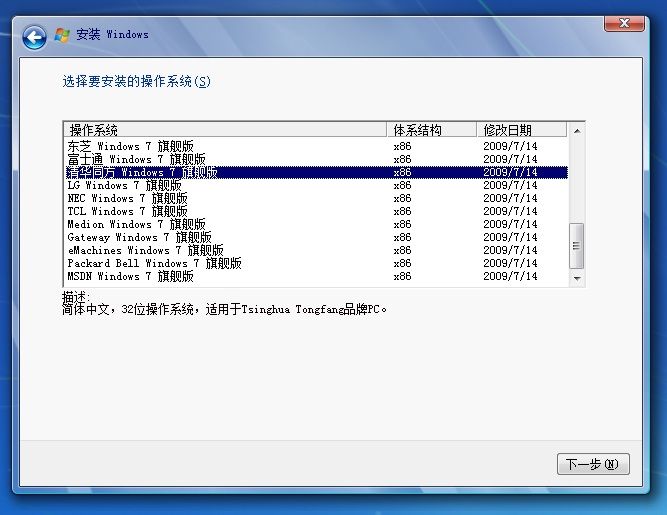Choose Packard Bell Windows 7 旗舰版
667x515 pixels.
[x=317, y=264]
